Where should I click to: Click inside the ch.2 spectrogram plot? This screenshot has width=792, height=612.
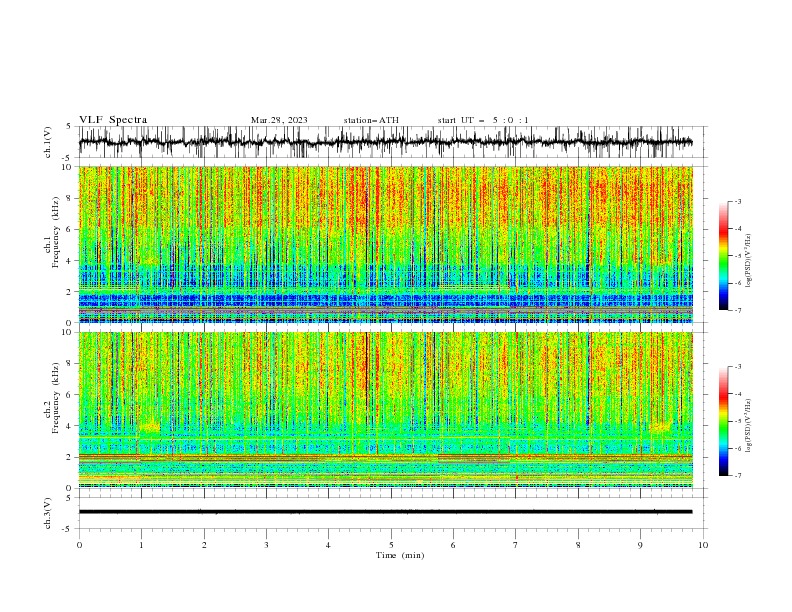pyautogui.click(x=385, y=410)
